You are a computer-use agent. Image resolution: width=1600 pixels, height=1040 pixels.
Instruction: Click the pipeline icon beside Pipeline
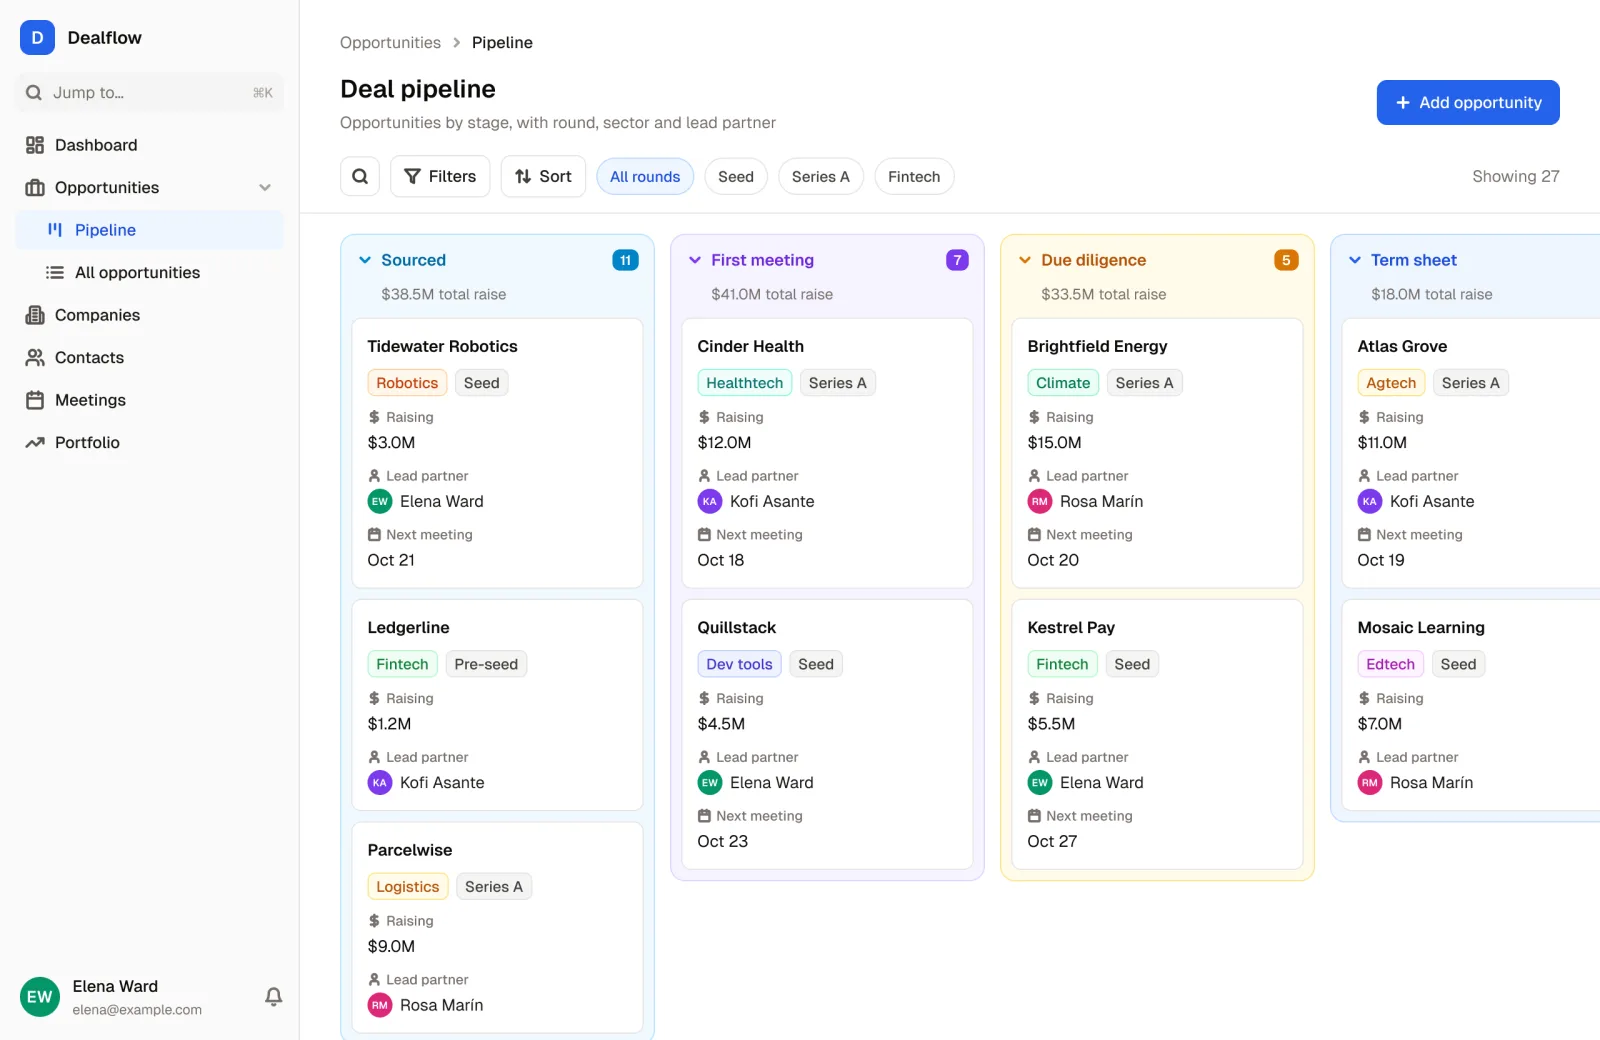click(55, 230)
